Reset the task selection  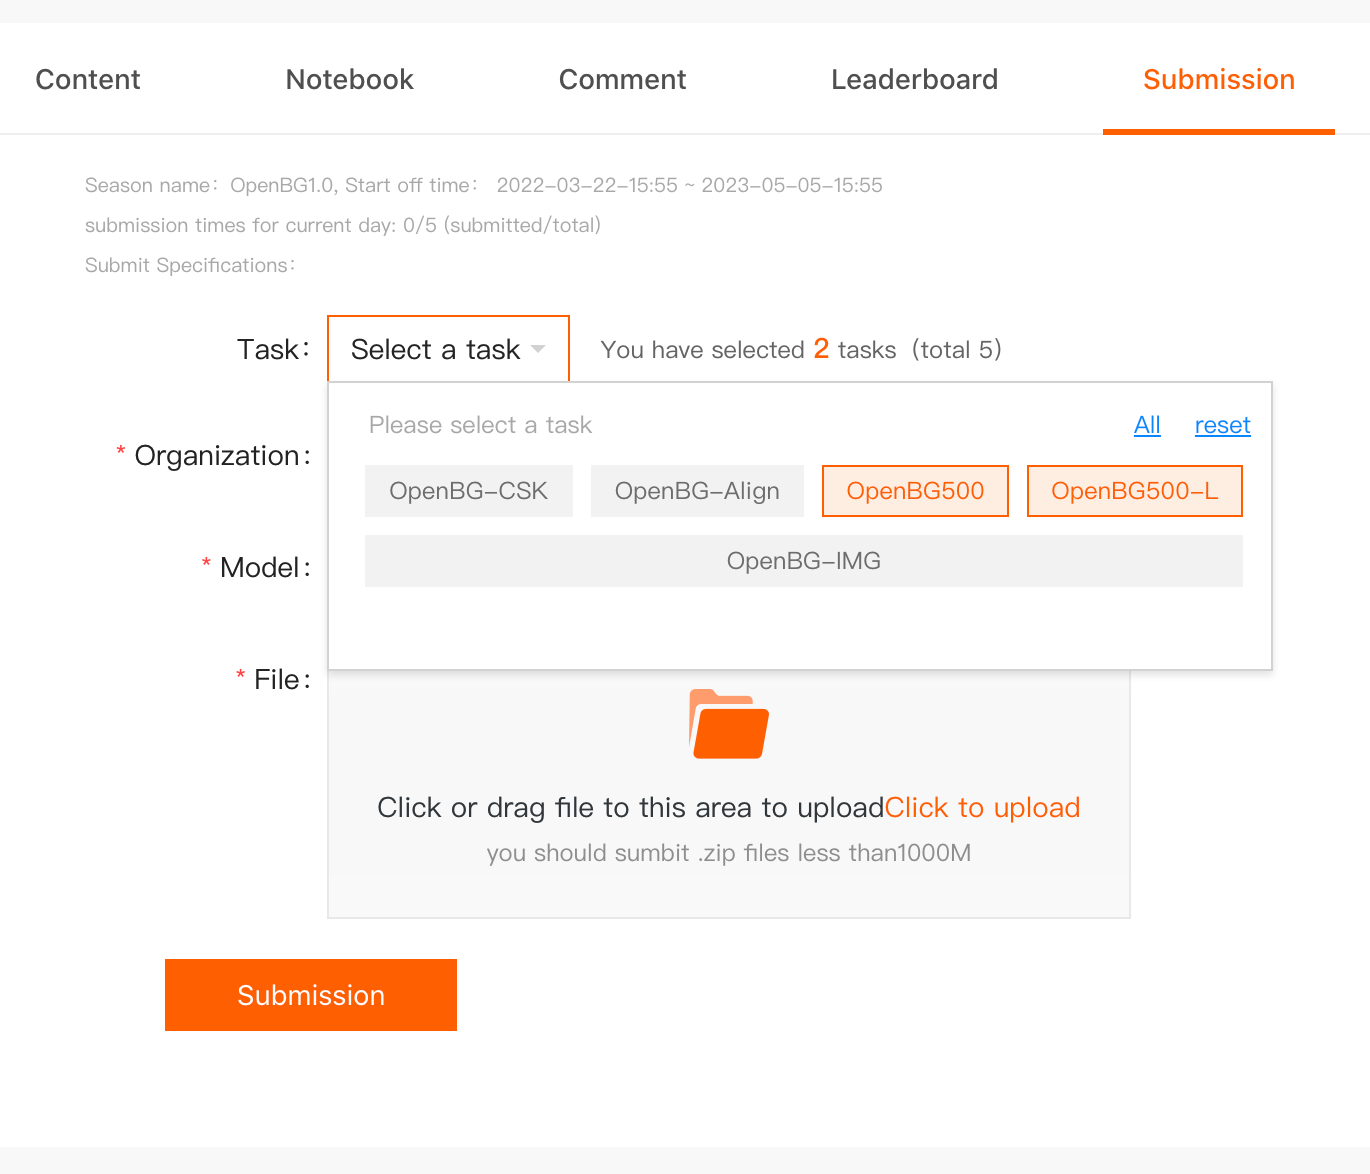[1222, 425]
